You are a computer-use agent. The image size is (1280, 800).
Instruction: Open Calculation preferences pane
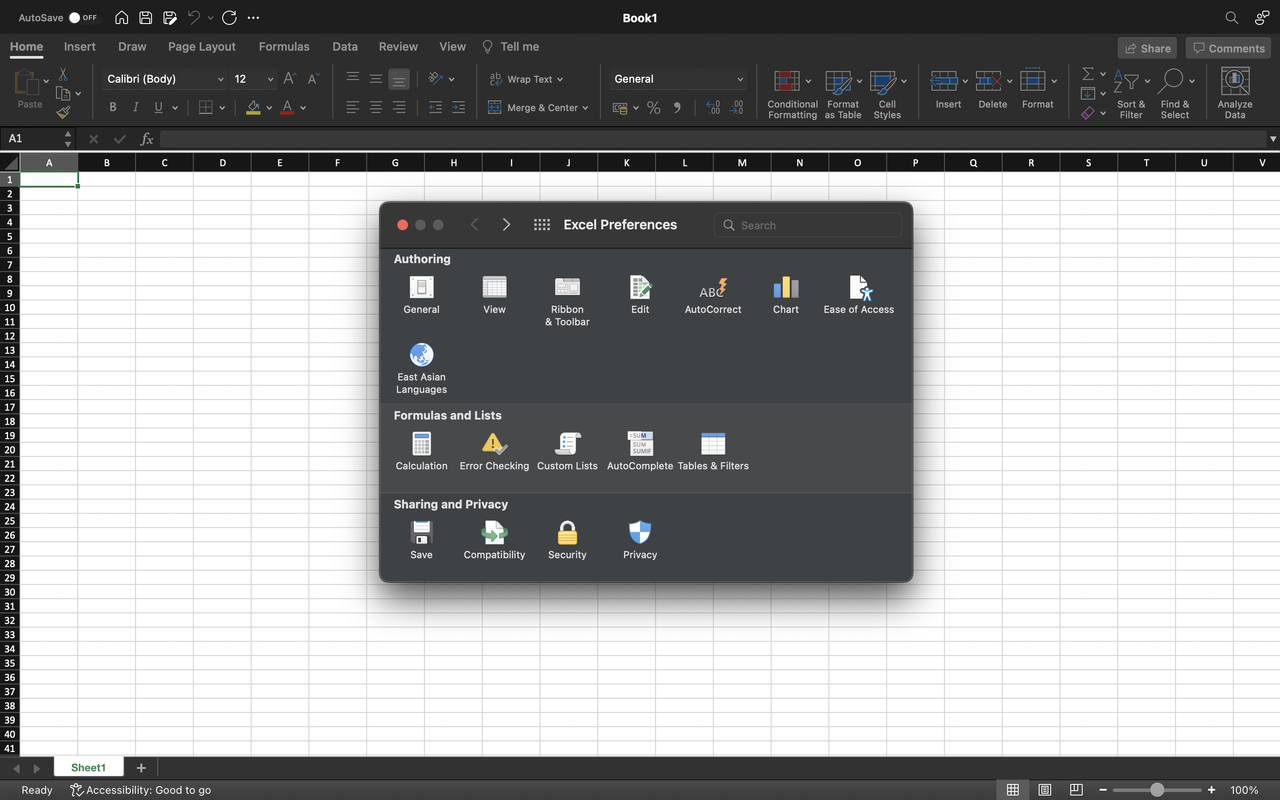(421, 451)
